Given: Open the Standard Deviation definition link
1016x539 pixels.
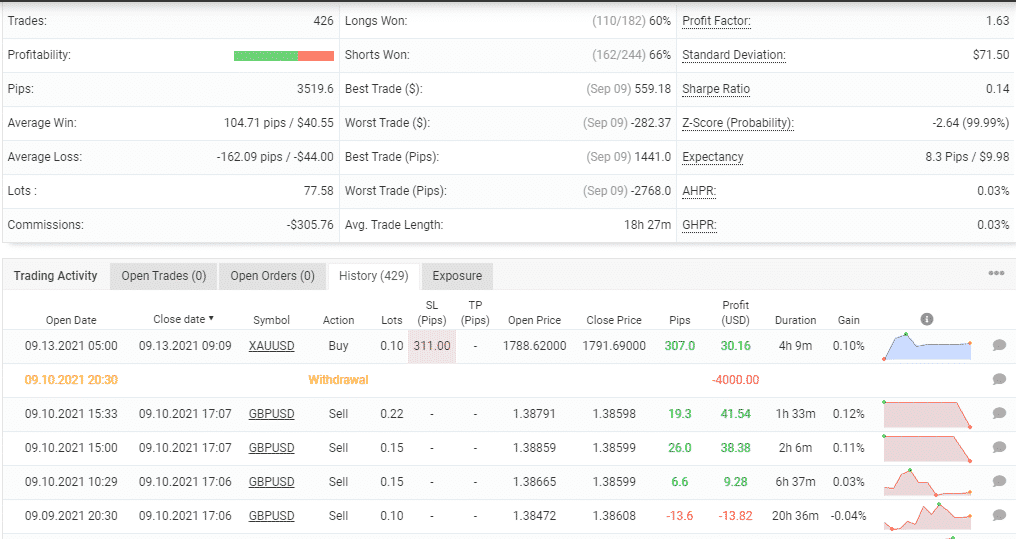Looking at the screenshot, I should coord(733,55).
